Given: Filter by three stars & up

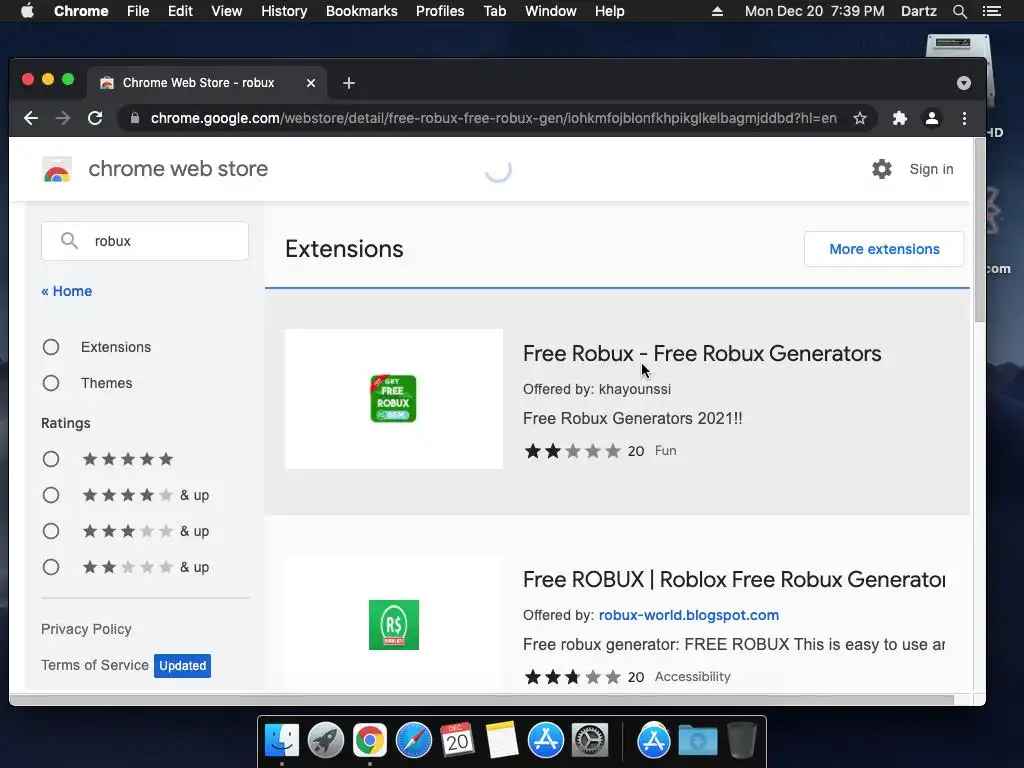Looking at the screenshot, I should 51,531.
